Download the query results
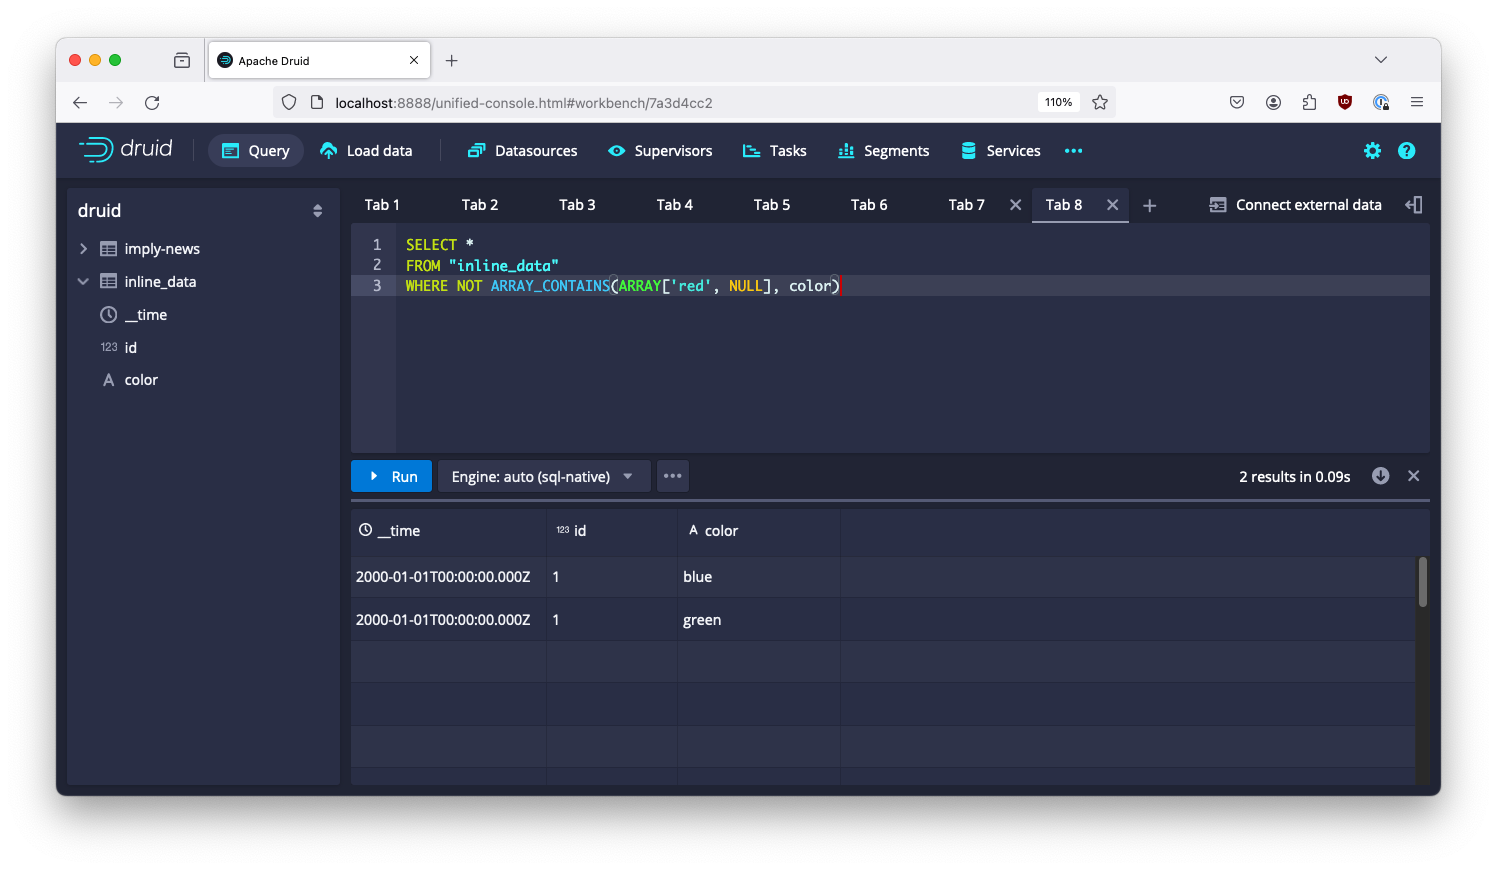 (1380, 476)
